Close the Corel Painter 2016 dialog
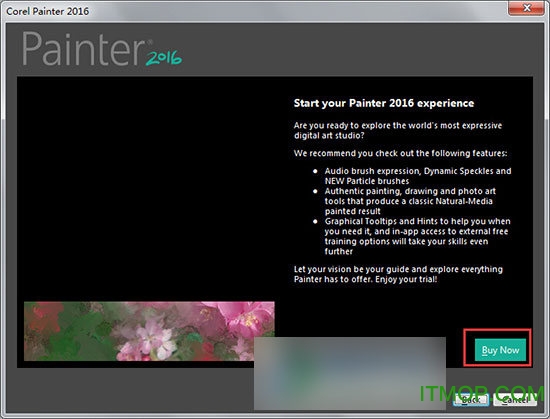Image resolution: width=550 pixels, height=419 pixels. 526,8
